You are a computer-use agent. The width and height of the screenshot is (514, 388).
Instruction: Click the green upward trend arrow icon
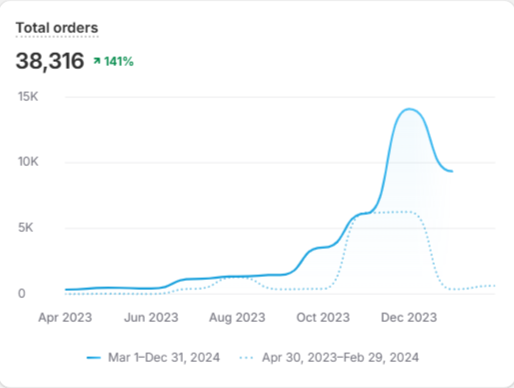[97, 61]
